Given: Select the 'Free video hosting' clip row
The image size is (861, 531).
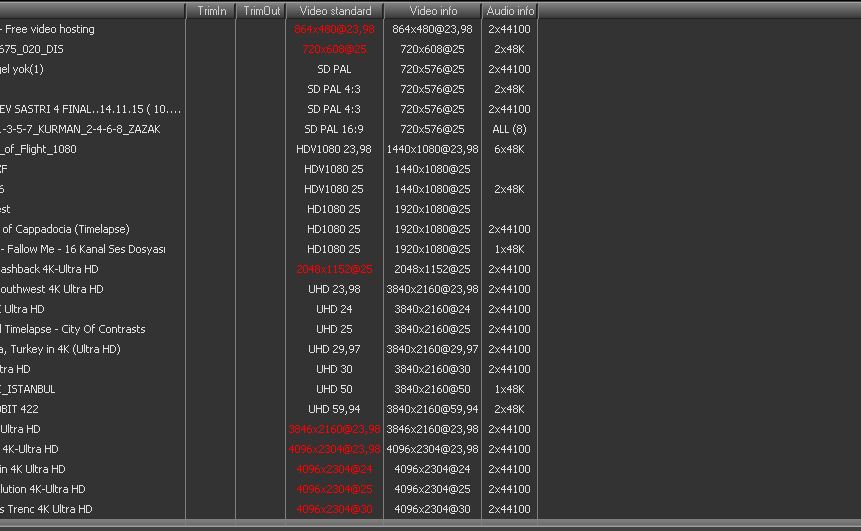Looking at the screenshot, I should click(x=50, y=29).
